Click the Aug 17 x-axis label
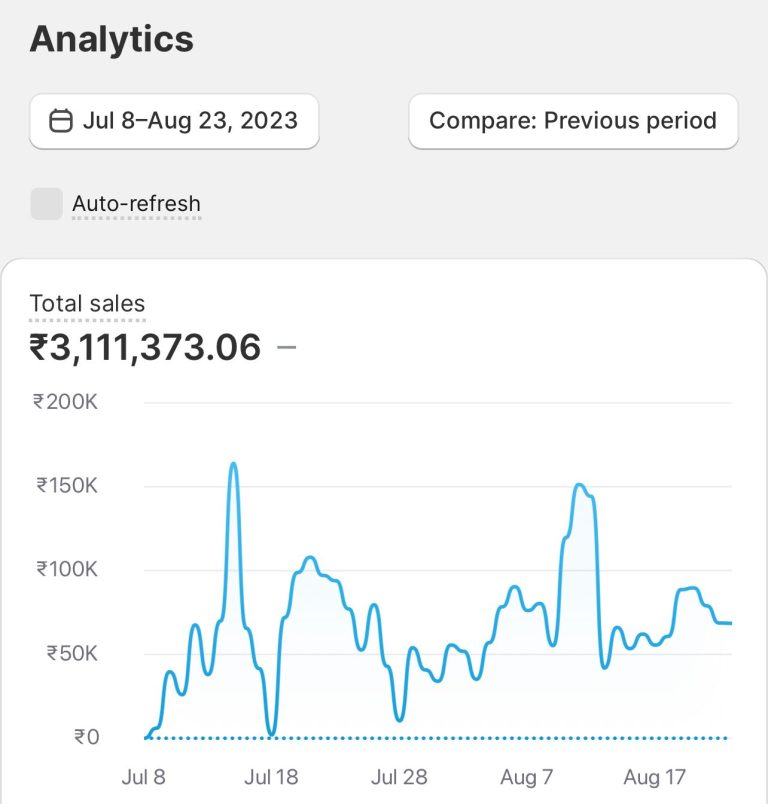This screenshot has height=804, width=768. [654, 777]
